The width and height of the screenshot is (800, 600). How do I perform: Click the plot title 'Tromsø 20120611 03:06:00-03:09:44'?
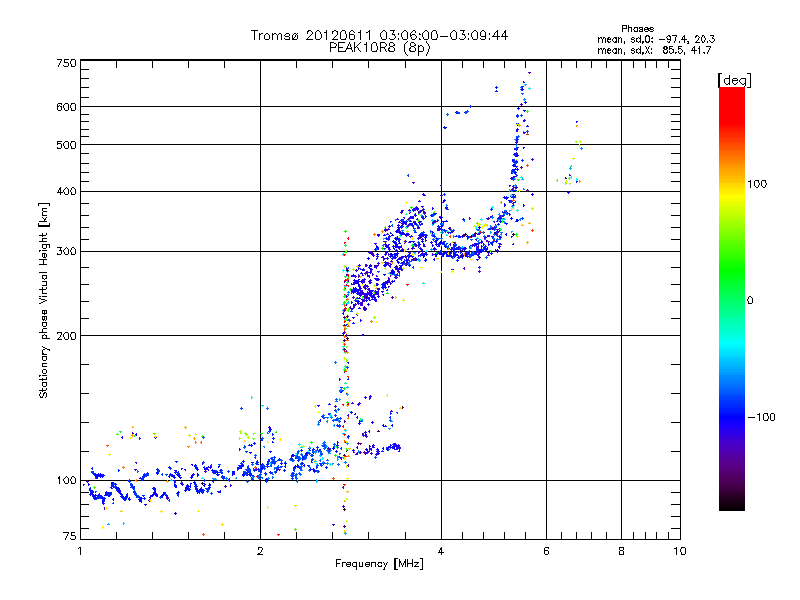click(x=379, y=35)
